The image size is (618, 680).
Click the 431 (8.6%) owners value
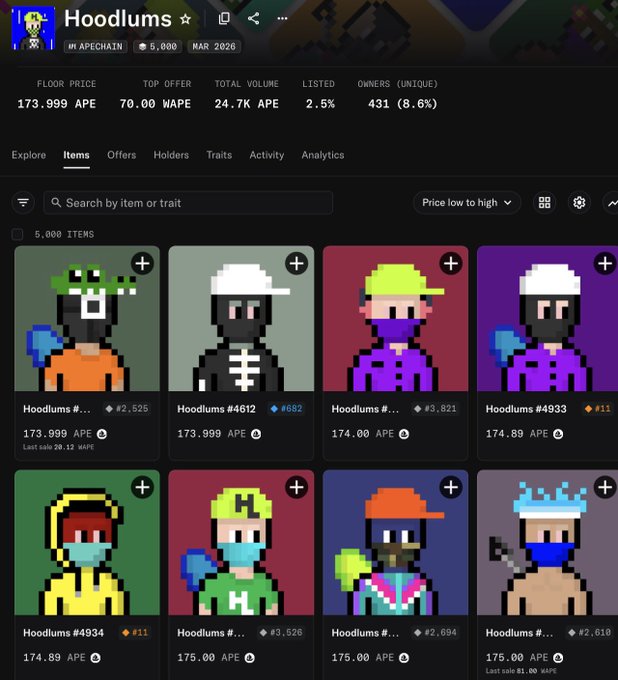coord(402,104)
